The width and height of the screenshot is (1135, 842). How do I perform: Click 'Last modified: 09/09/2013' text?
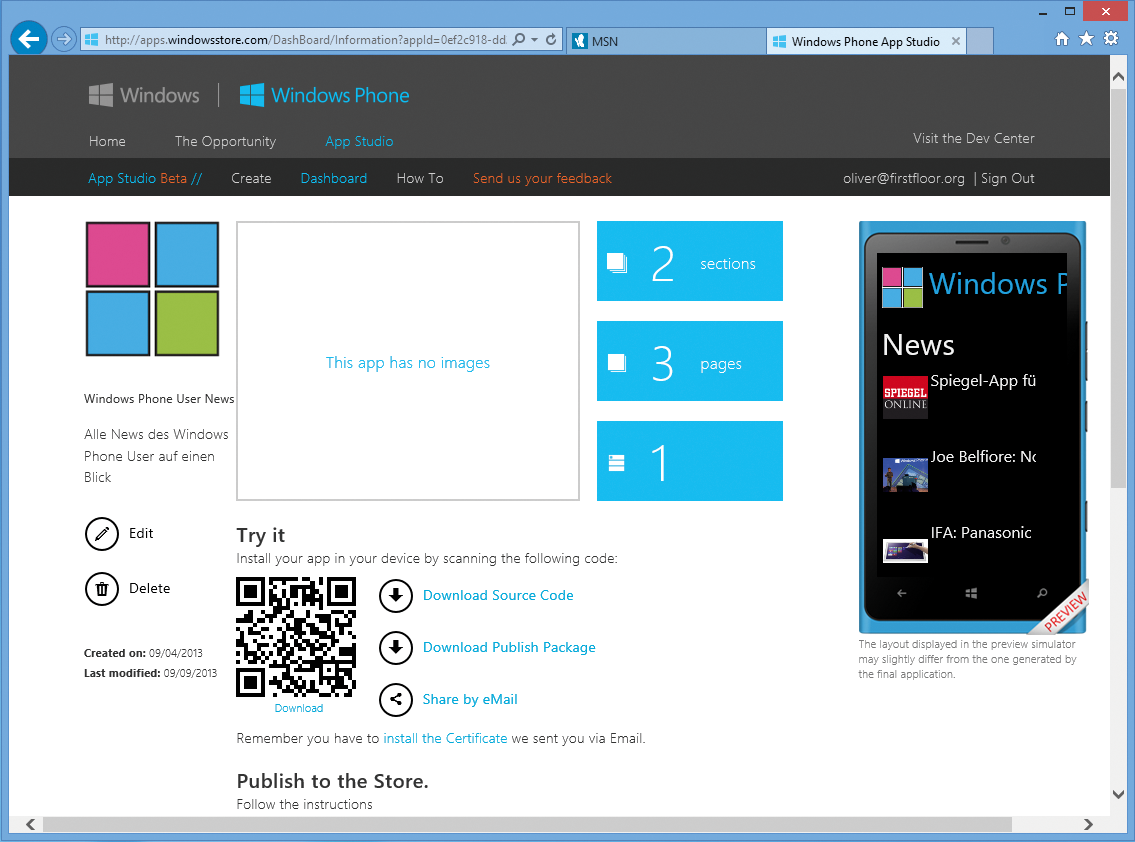tap(151, 673)
